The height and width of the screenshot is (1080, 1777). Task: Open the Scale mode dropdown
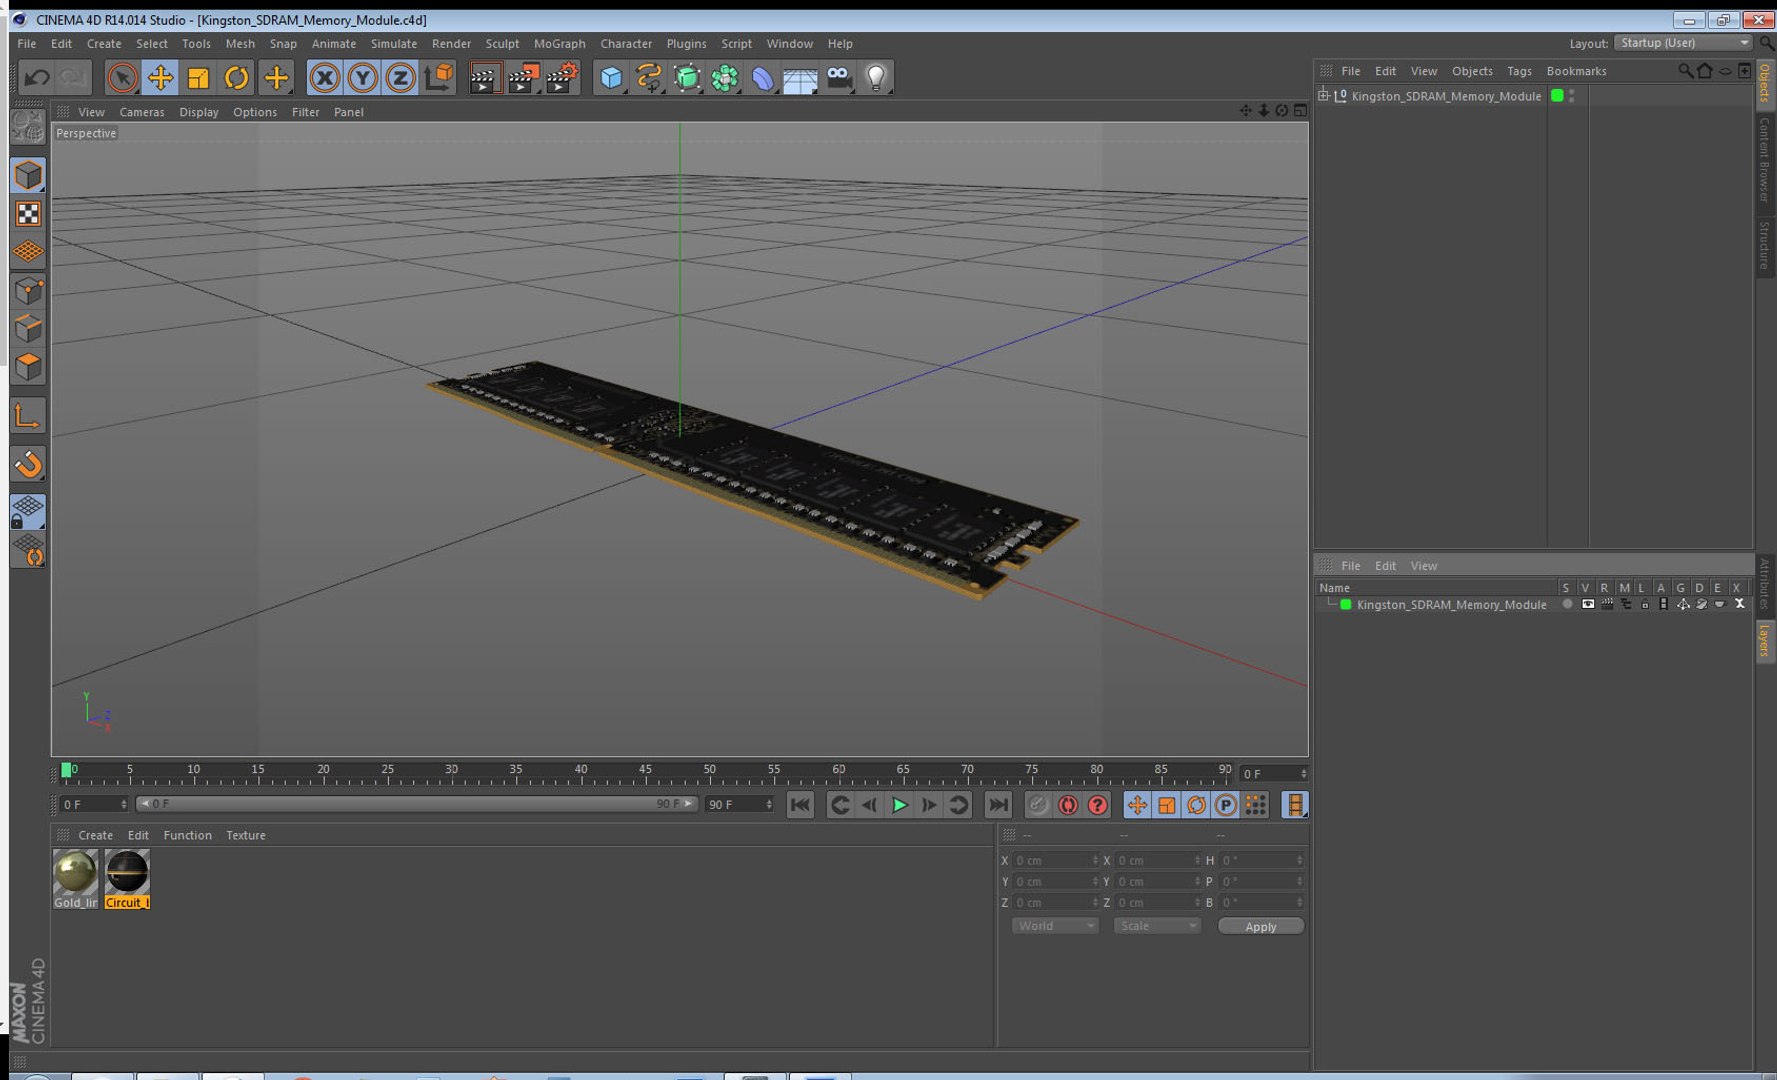point(1157,926)
